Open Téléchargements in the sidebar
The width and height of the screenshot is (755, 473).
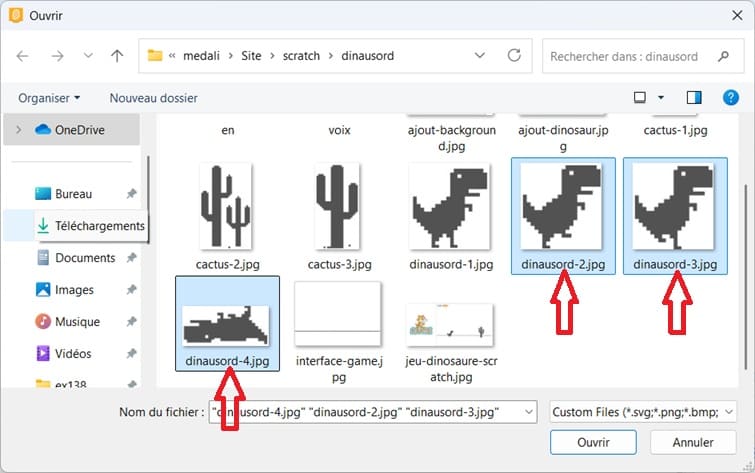click(91, 225)
